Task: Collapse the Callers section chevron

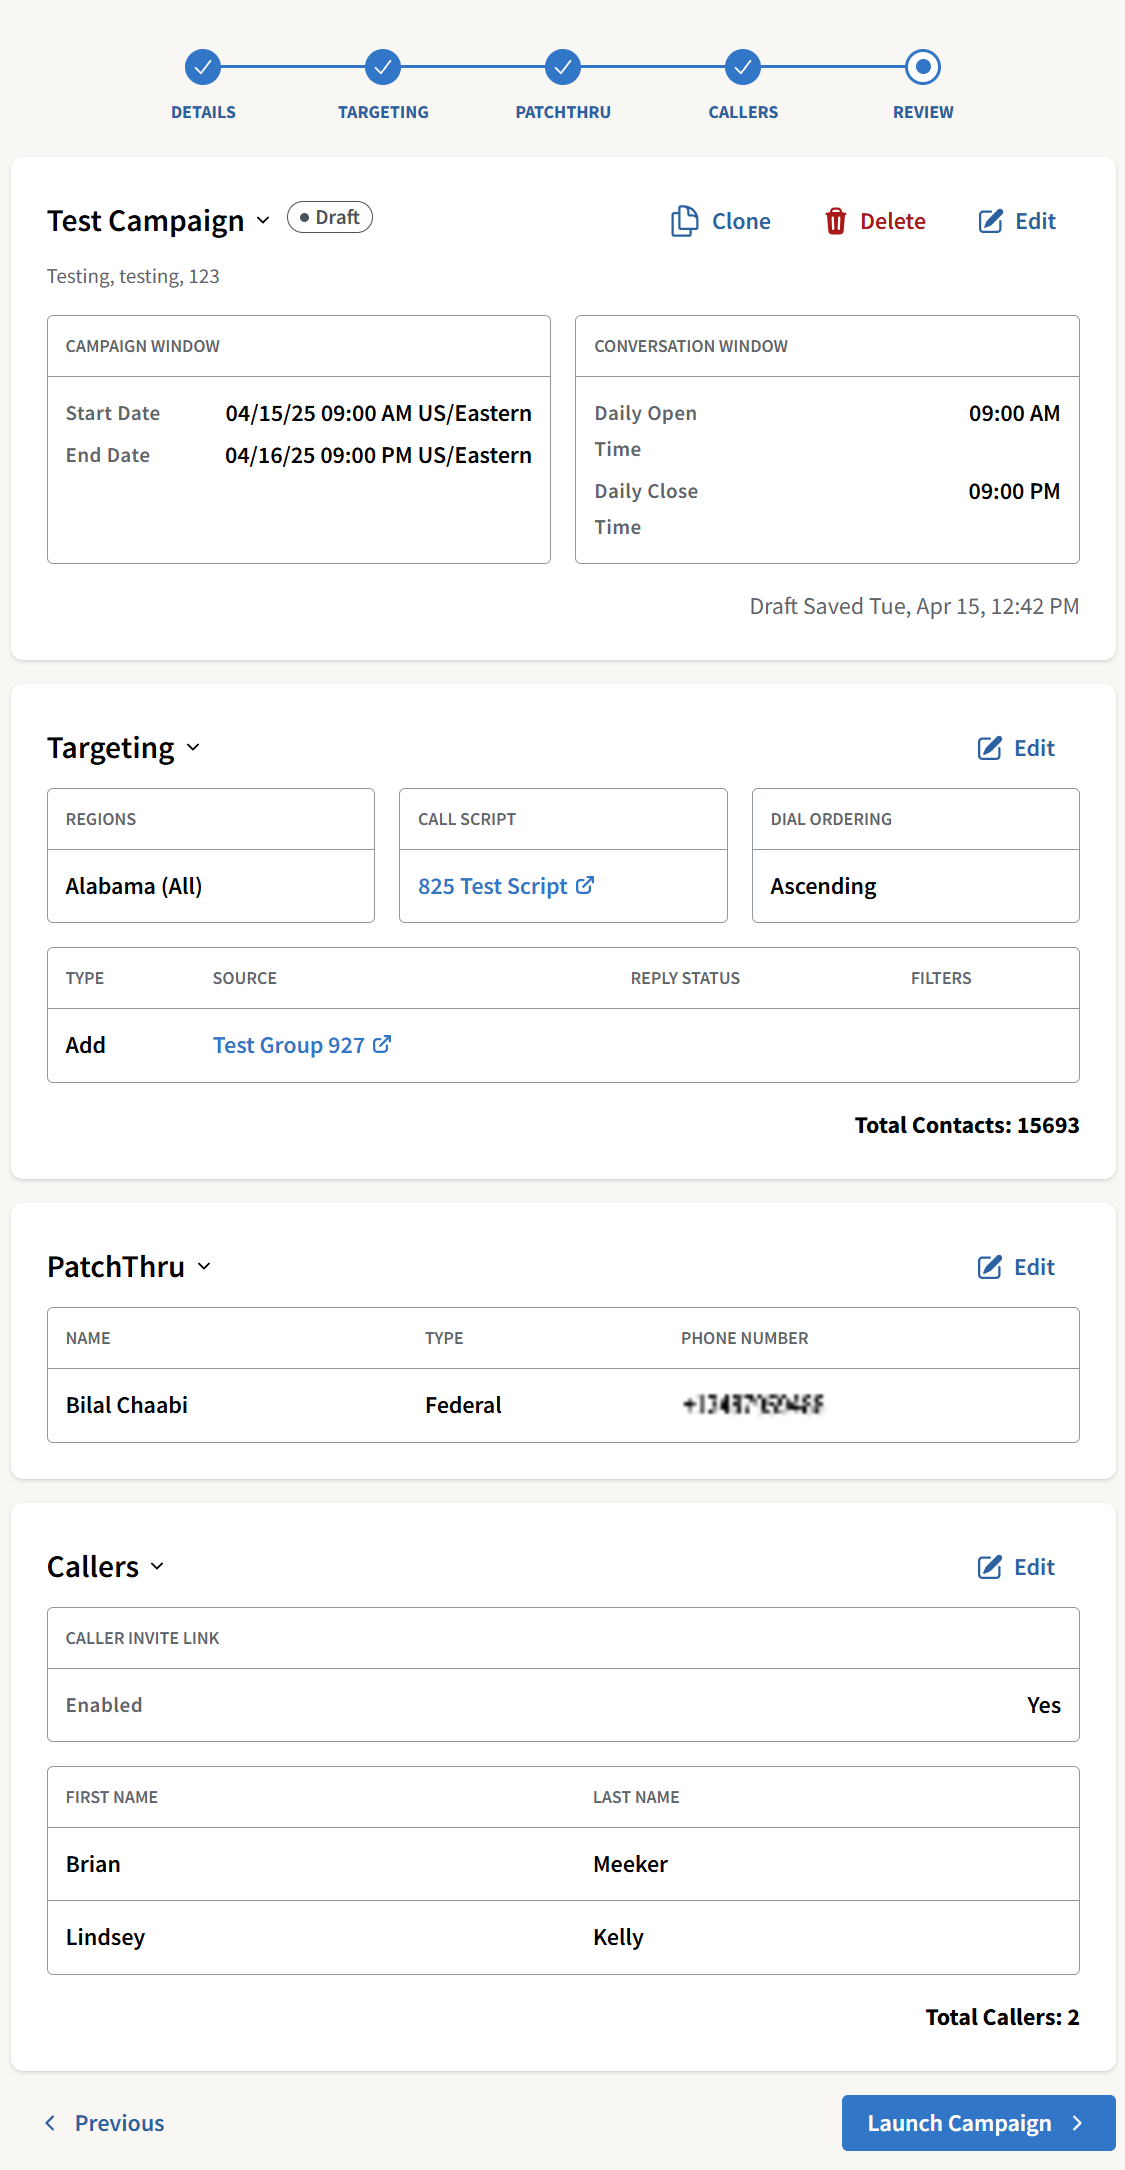Action: [157, 1566]
